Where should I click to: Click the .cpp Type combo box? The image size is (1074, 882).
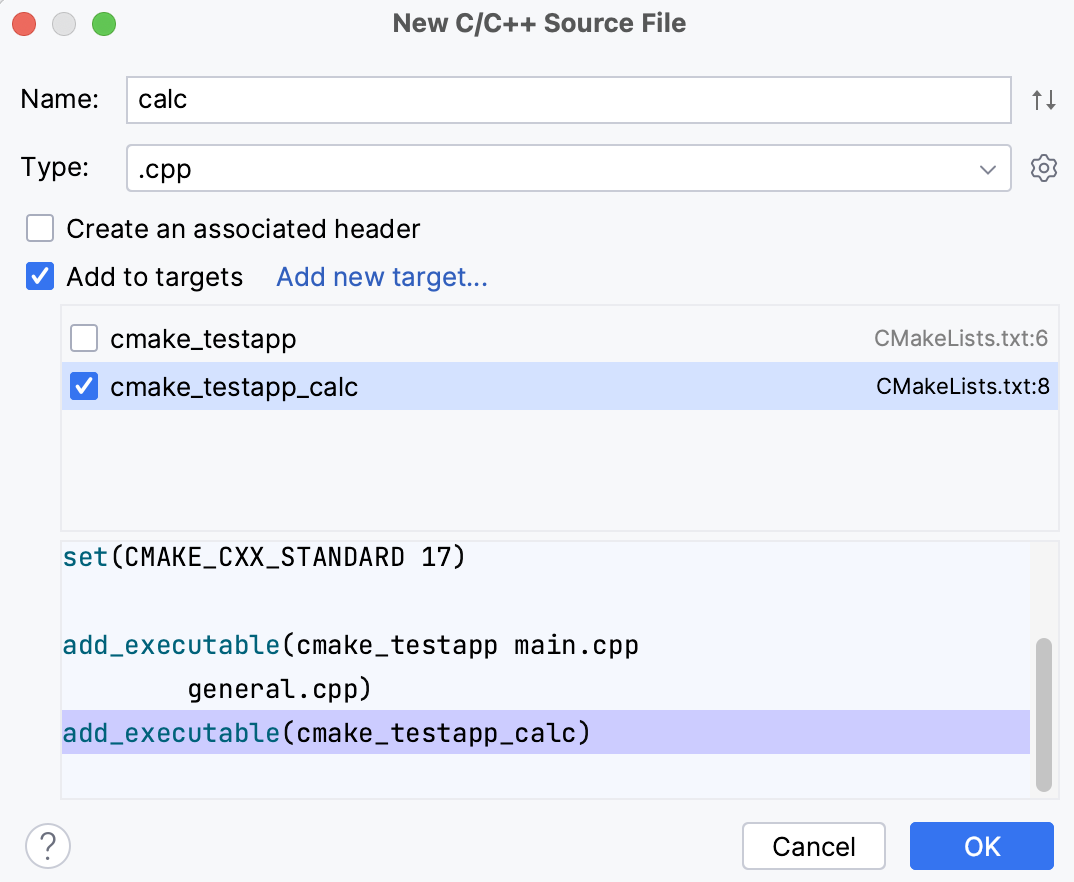(550, 169)
